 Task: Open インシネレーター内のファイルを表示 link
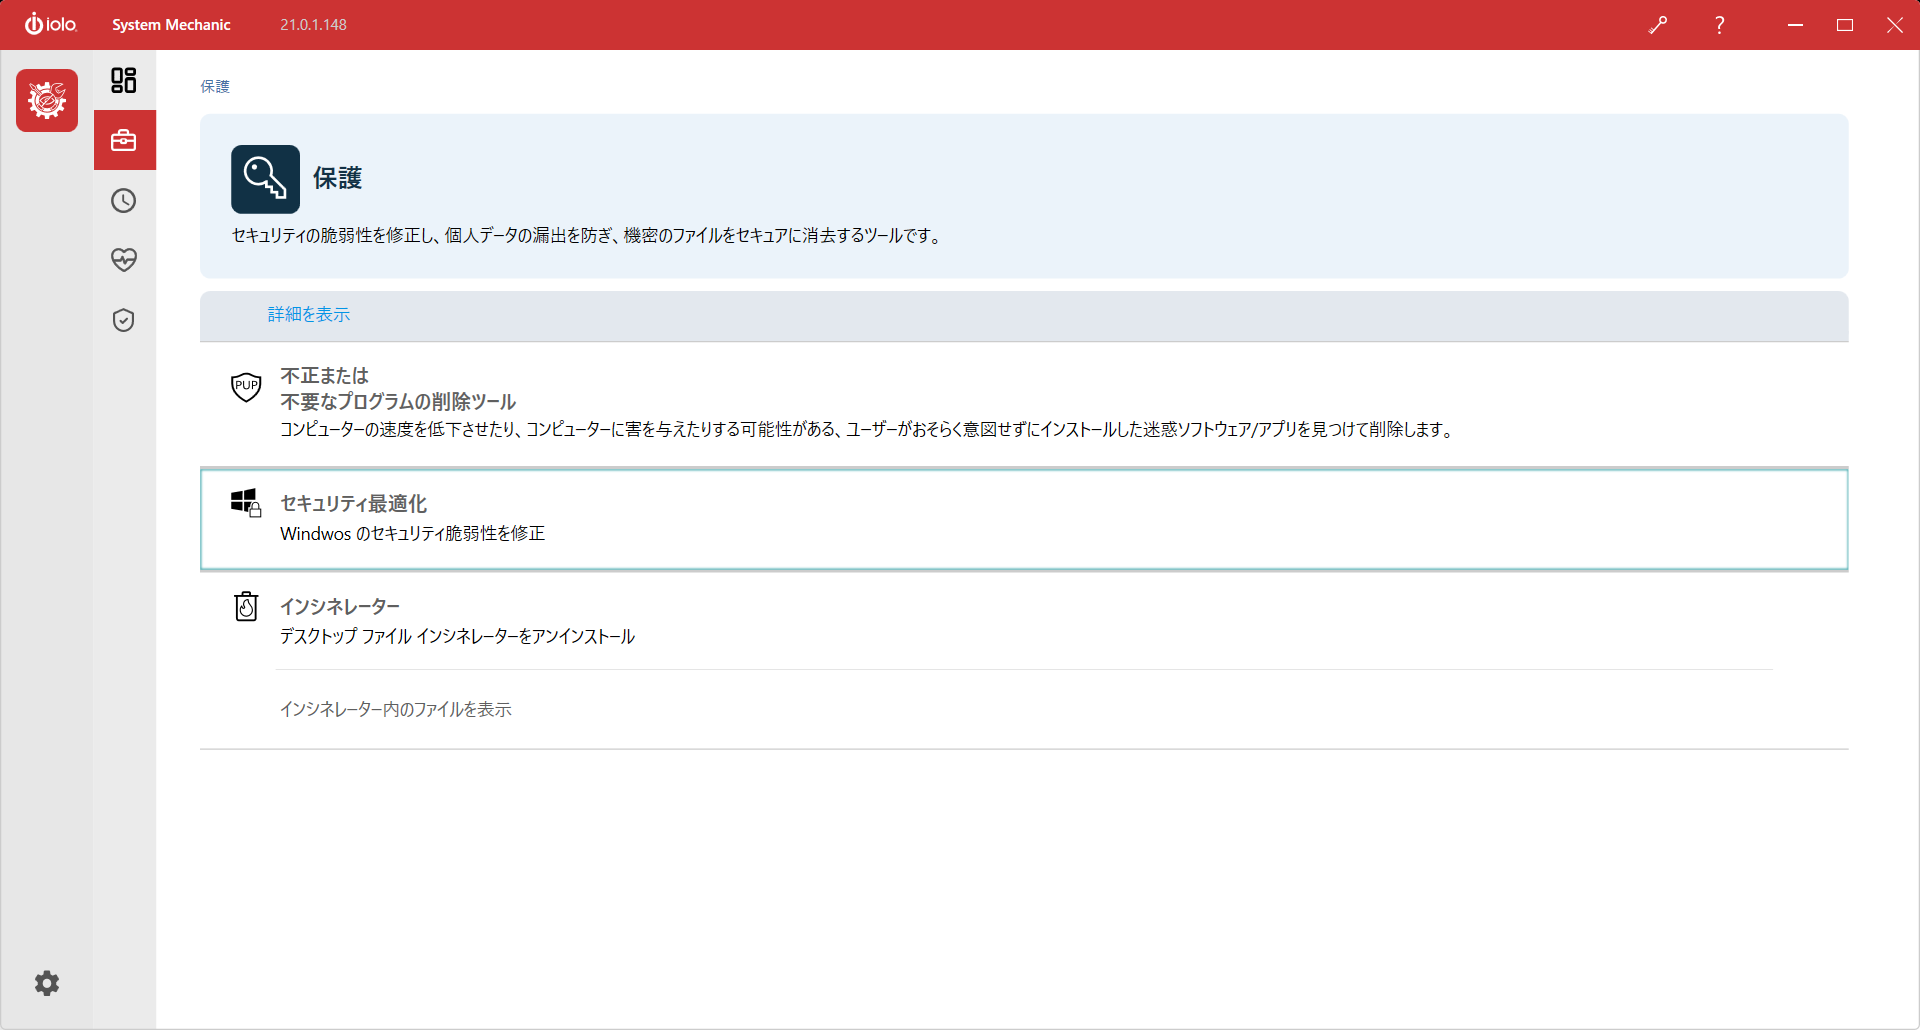395,709
